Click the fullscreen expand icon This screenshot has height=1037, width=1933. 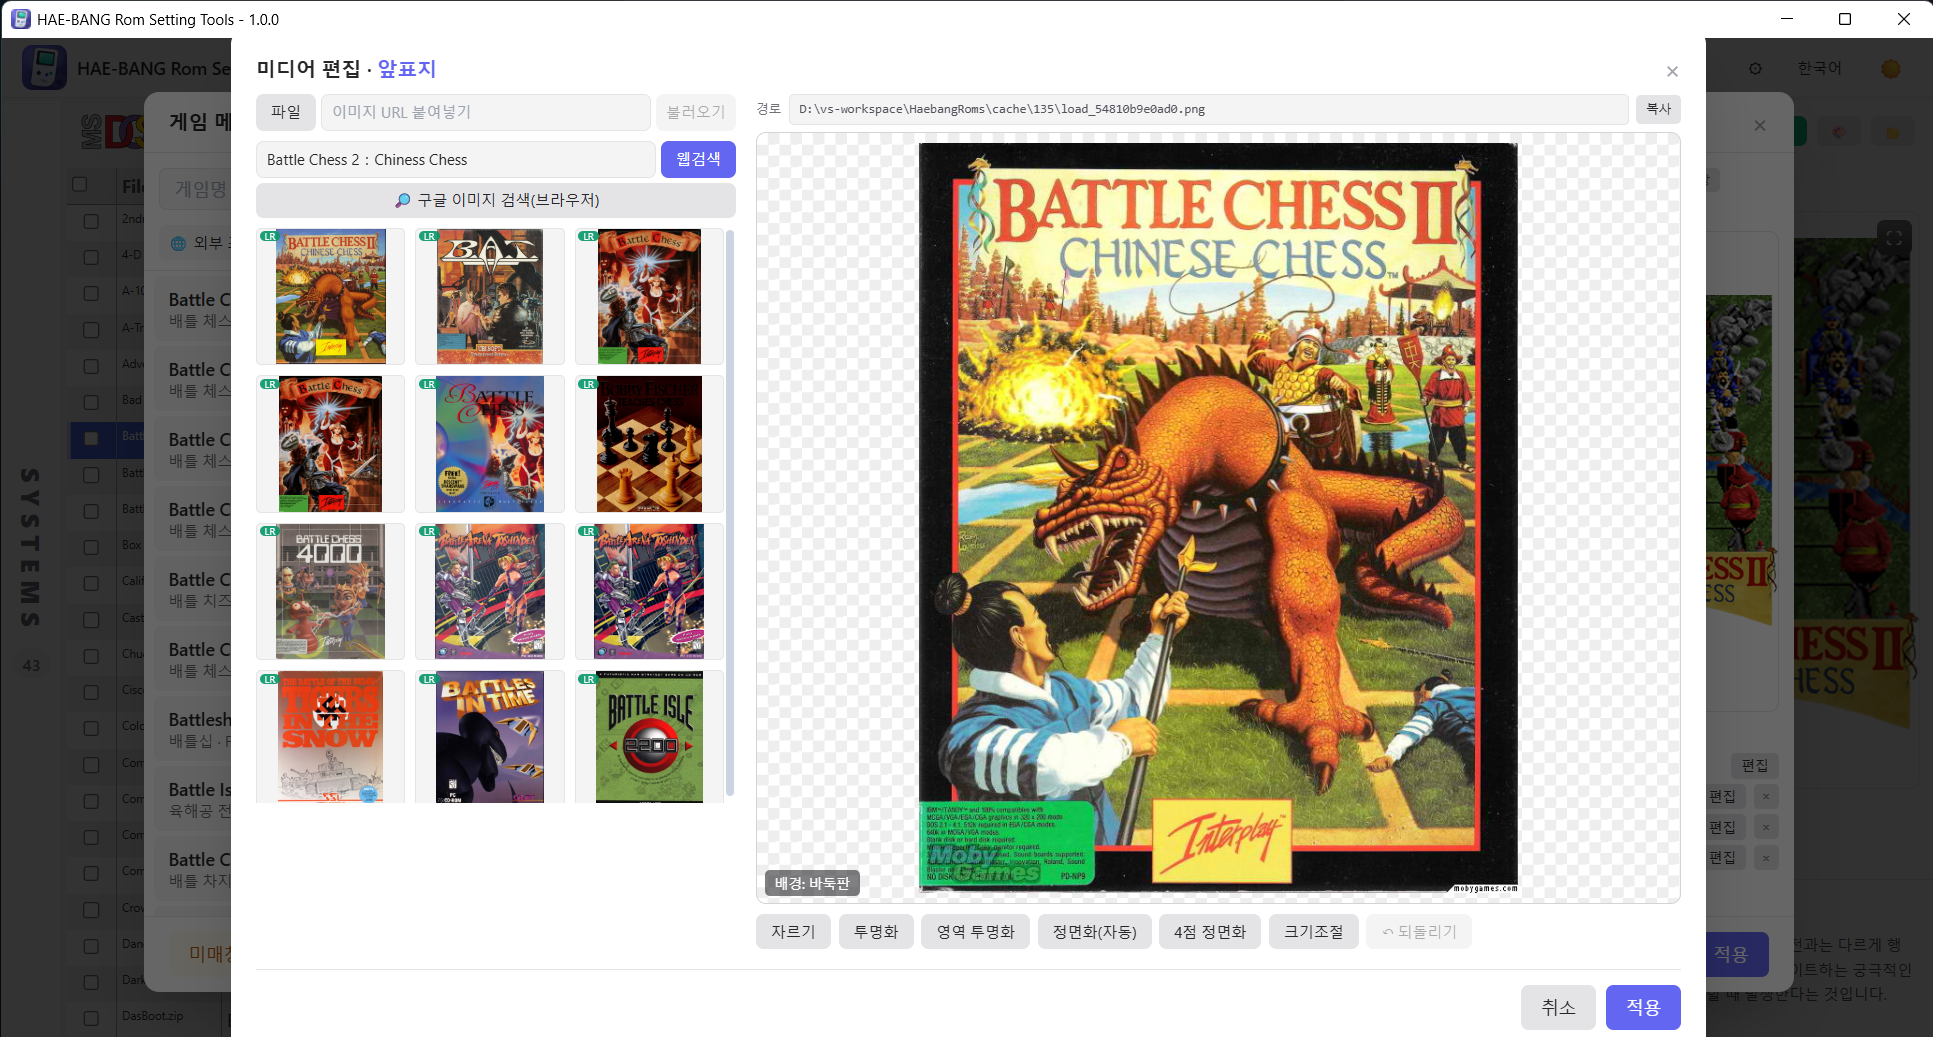click(1894, 238)
